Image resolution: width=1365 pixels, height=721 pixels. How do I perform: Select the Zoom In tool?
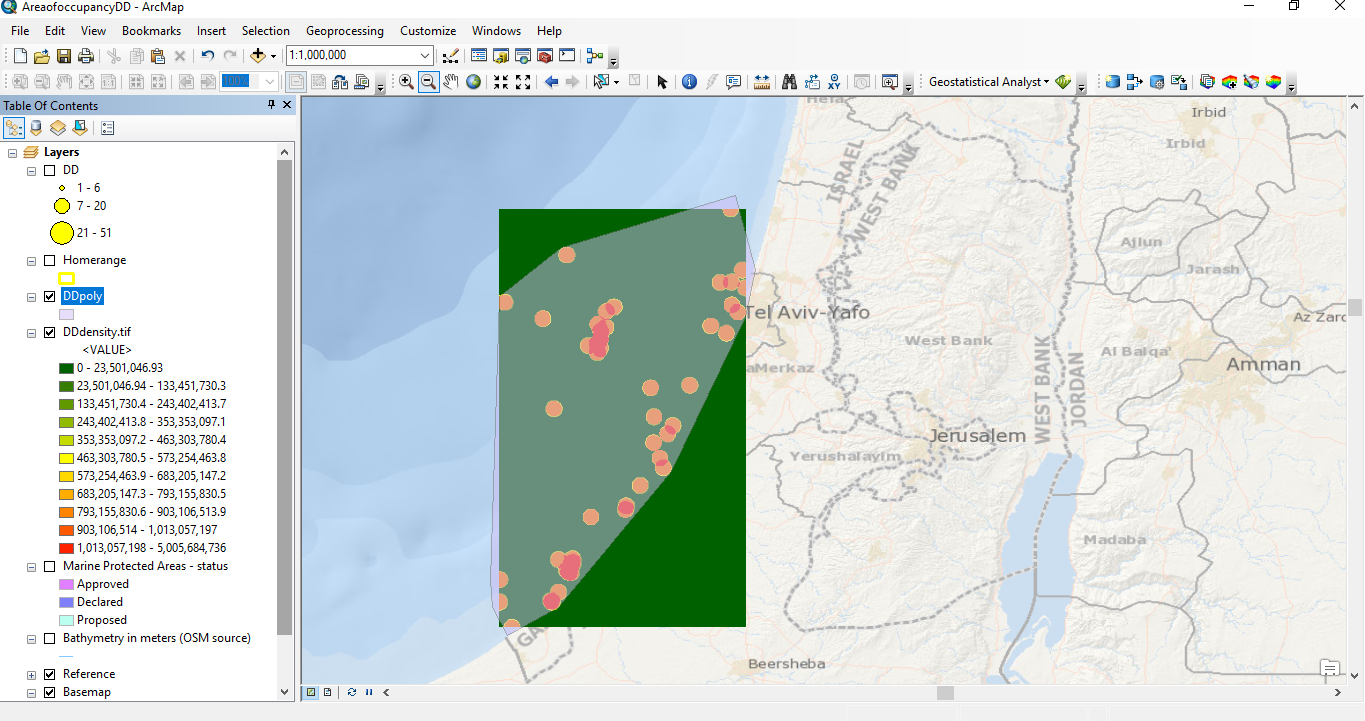point(406,82)
